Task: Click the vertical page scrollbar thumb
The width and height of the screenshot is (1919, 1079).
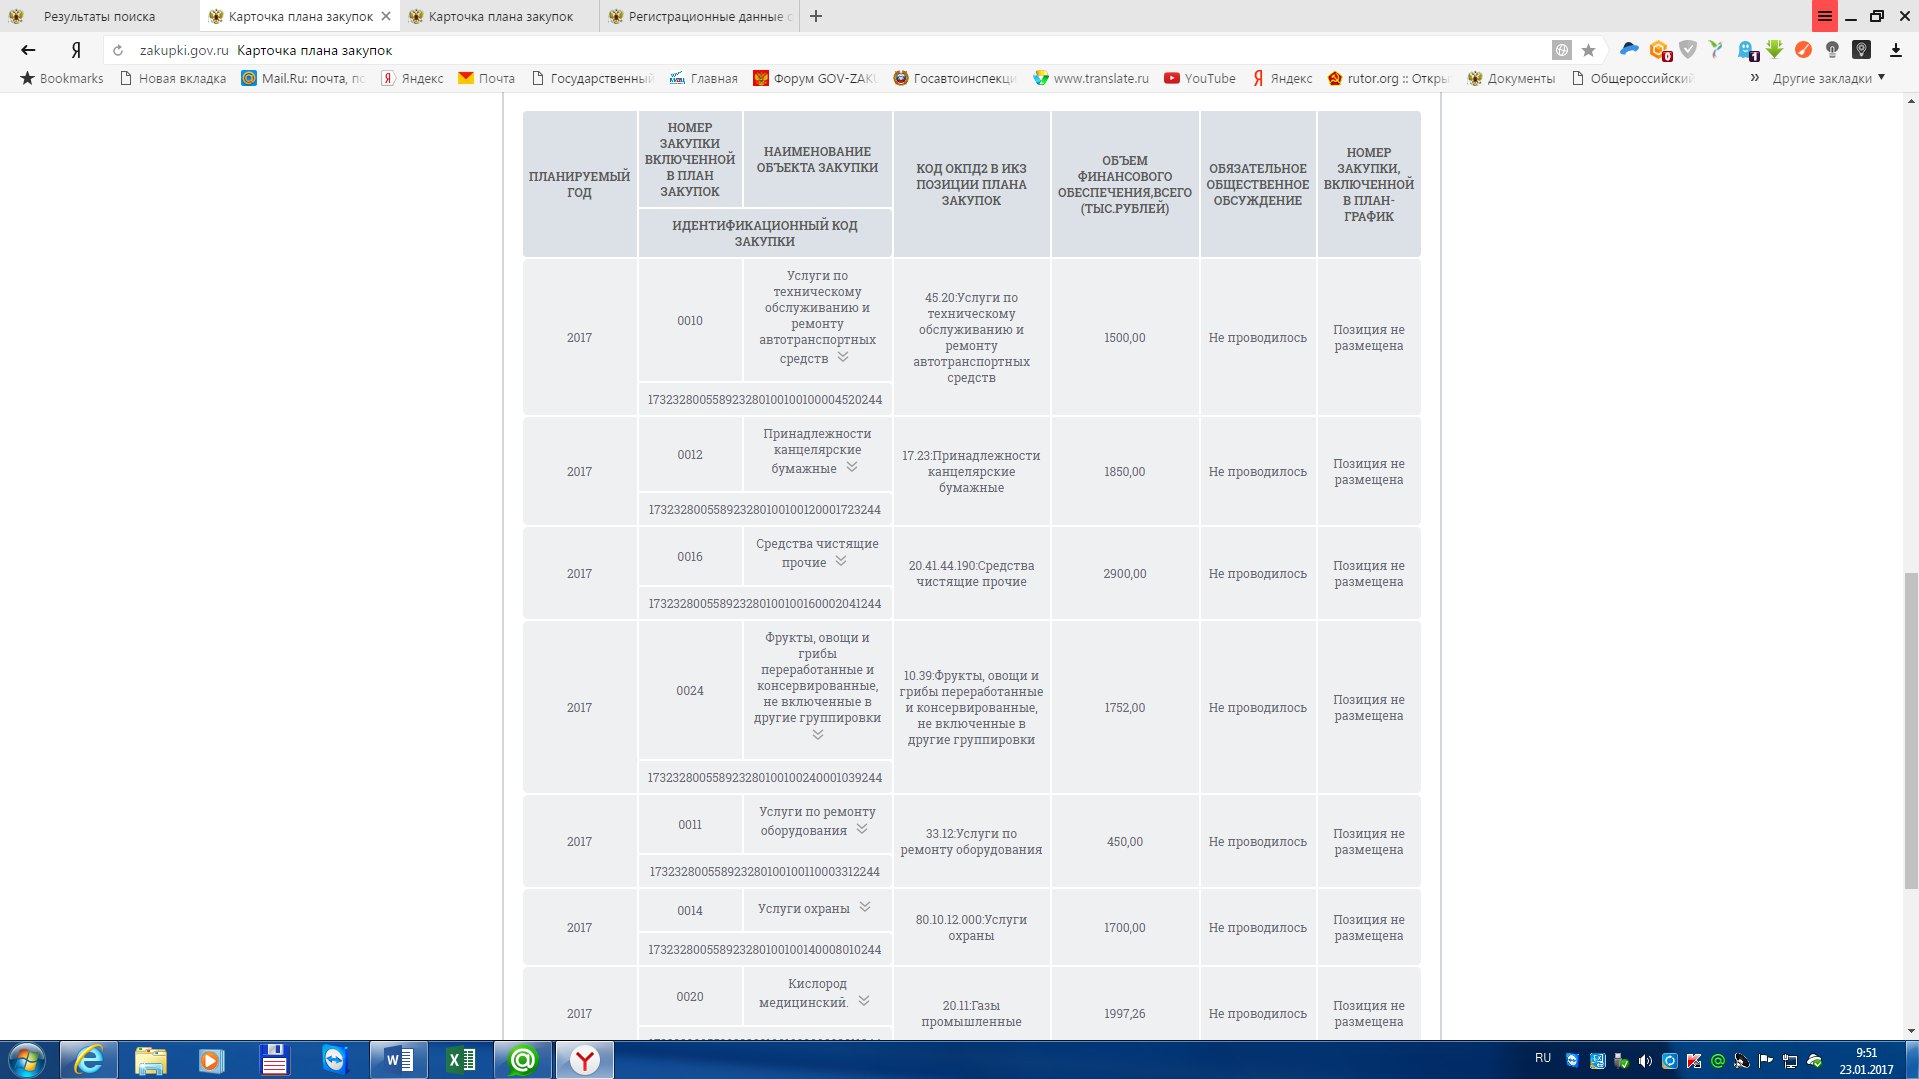Action: click(x=1911, y=730)
